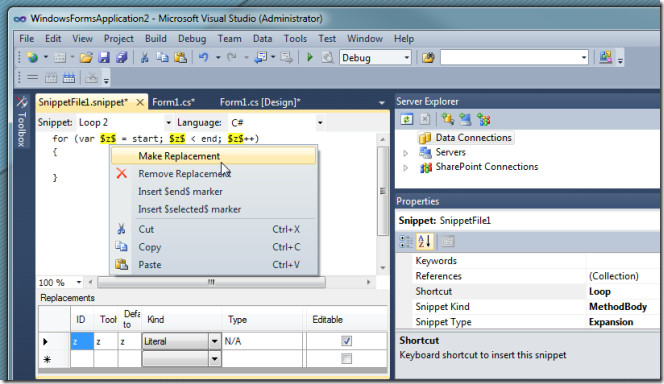Click the Cut icon in context menu

point(122,229)
